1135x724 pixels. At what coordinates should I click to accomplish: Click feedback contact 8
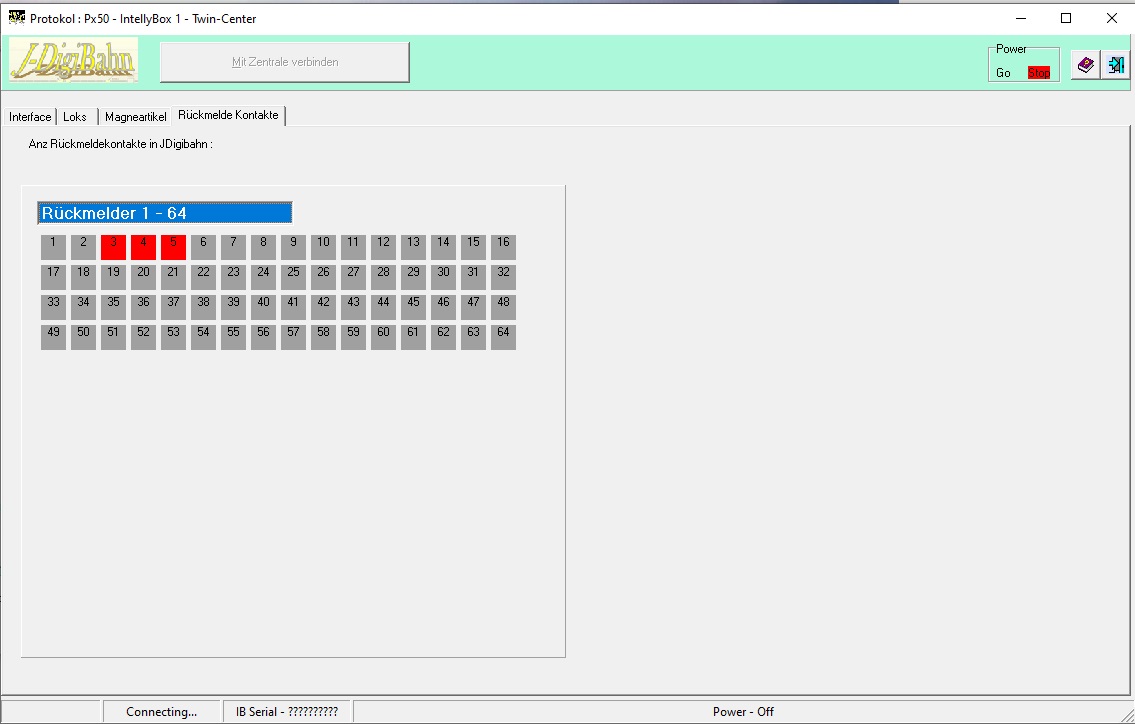tap(263, 248)
